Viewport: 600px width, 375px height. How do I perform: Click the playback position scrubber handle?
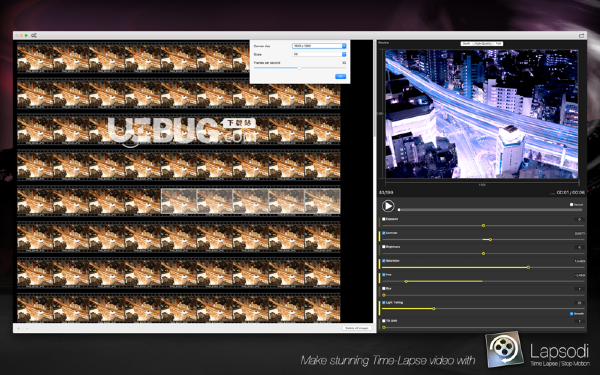tap(399, 210)
